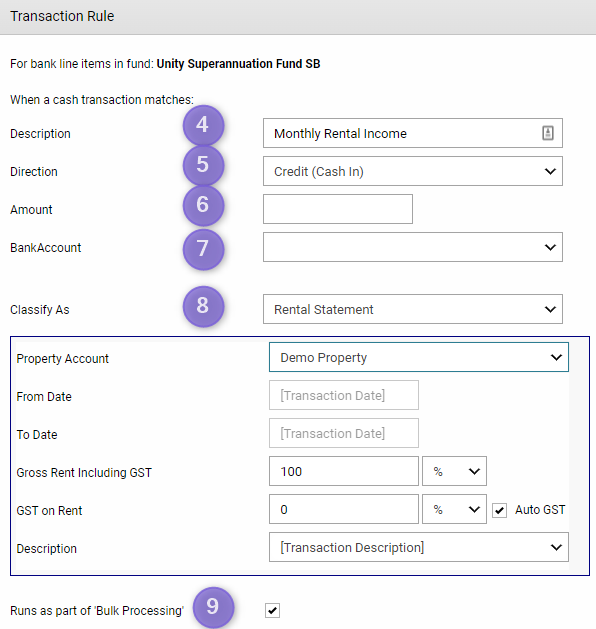Viewport: 596px width, 629px height.
Task: Click the BankAccount label
Action: pyautogui.click(x=46, y=248)
